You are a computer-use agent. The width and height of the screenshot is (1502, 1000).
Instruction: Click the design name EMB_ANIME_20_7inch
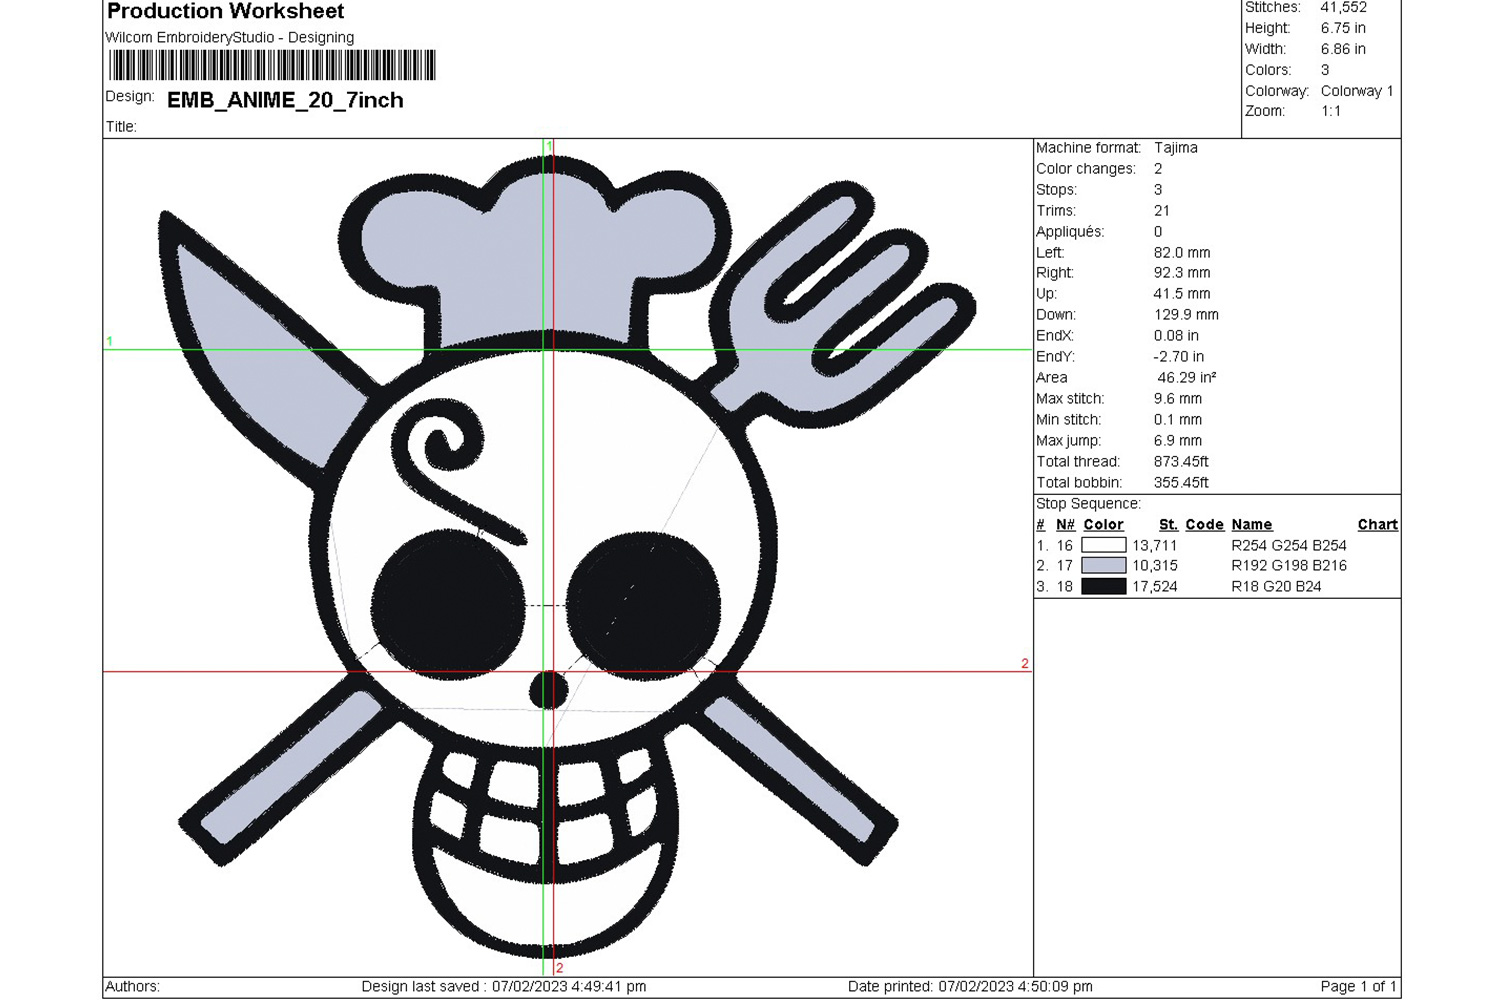tap(285, 100)
